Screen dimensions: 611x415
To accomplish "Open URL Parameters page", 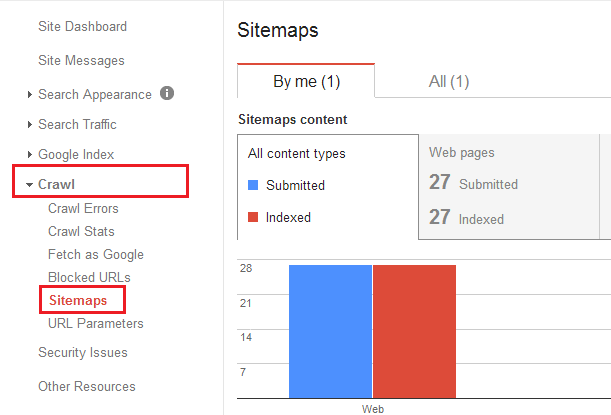I will point(95,323).
